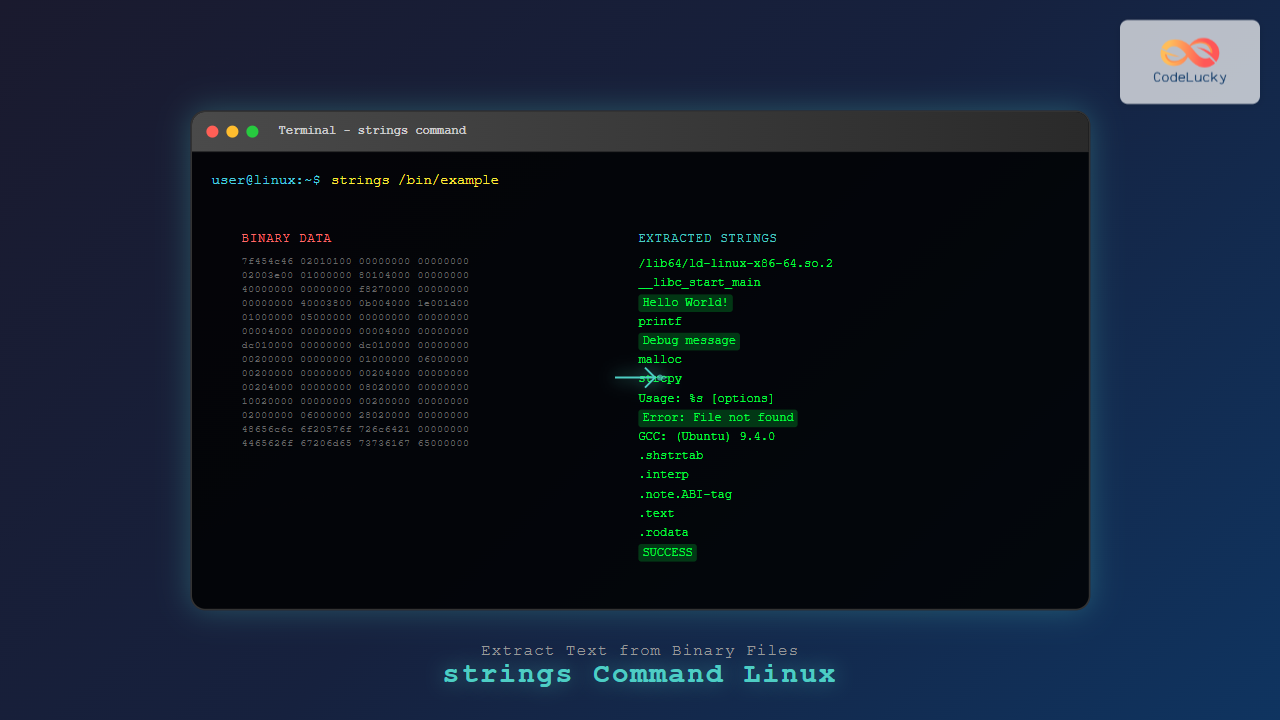Click the first hex row starting with 7f454c46
Screen dimensions: 1280x720
pyautogui.click(x=355, y=261)
